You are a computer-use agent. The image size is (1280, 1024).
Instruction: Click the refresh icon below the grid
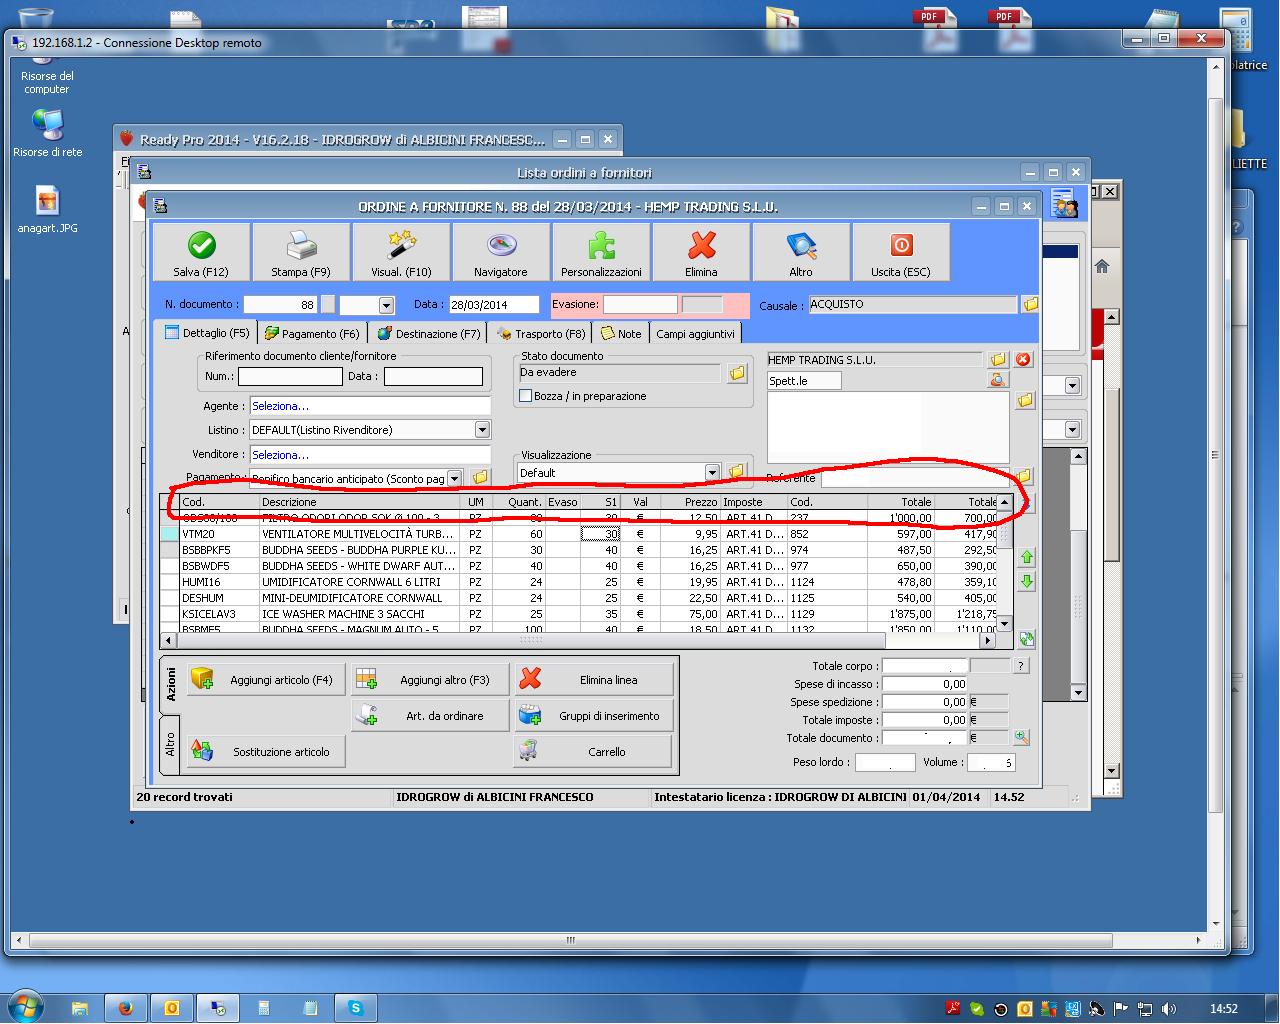point(1027,639)
